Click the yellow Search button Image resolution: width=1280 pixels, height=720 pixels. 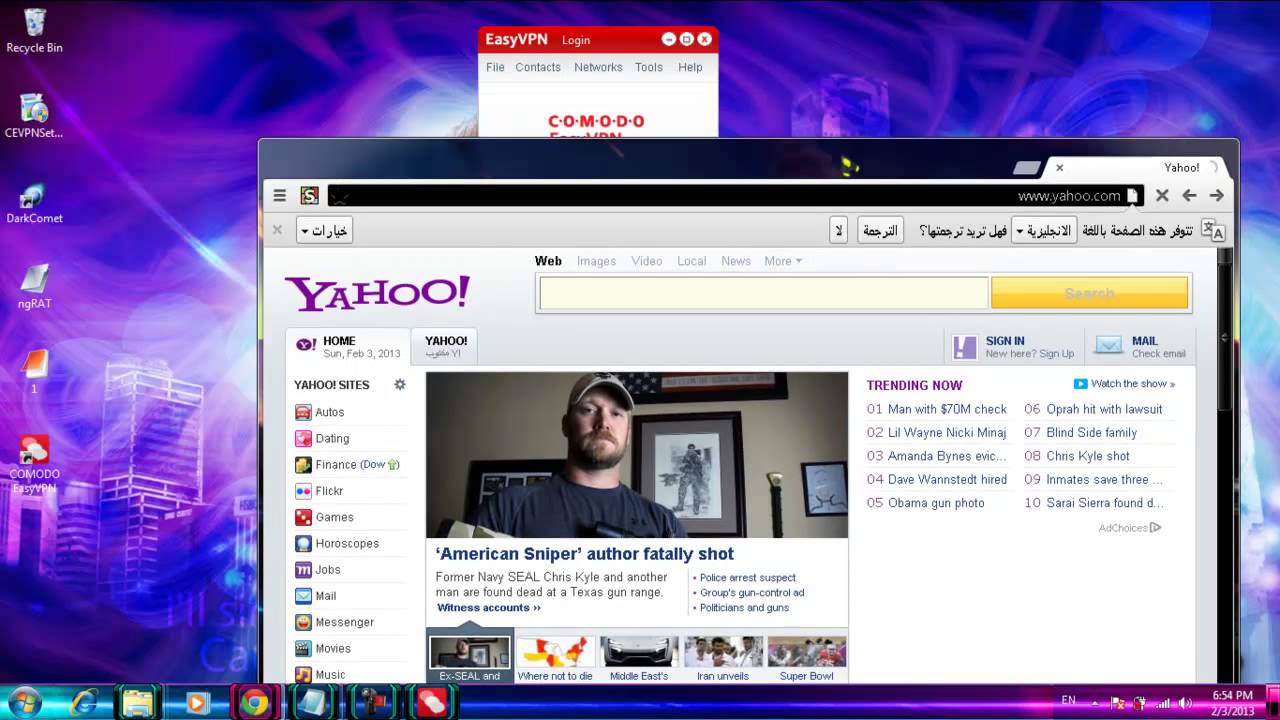(1089, 293)
